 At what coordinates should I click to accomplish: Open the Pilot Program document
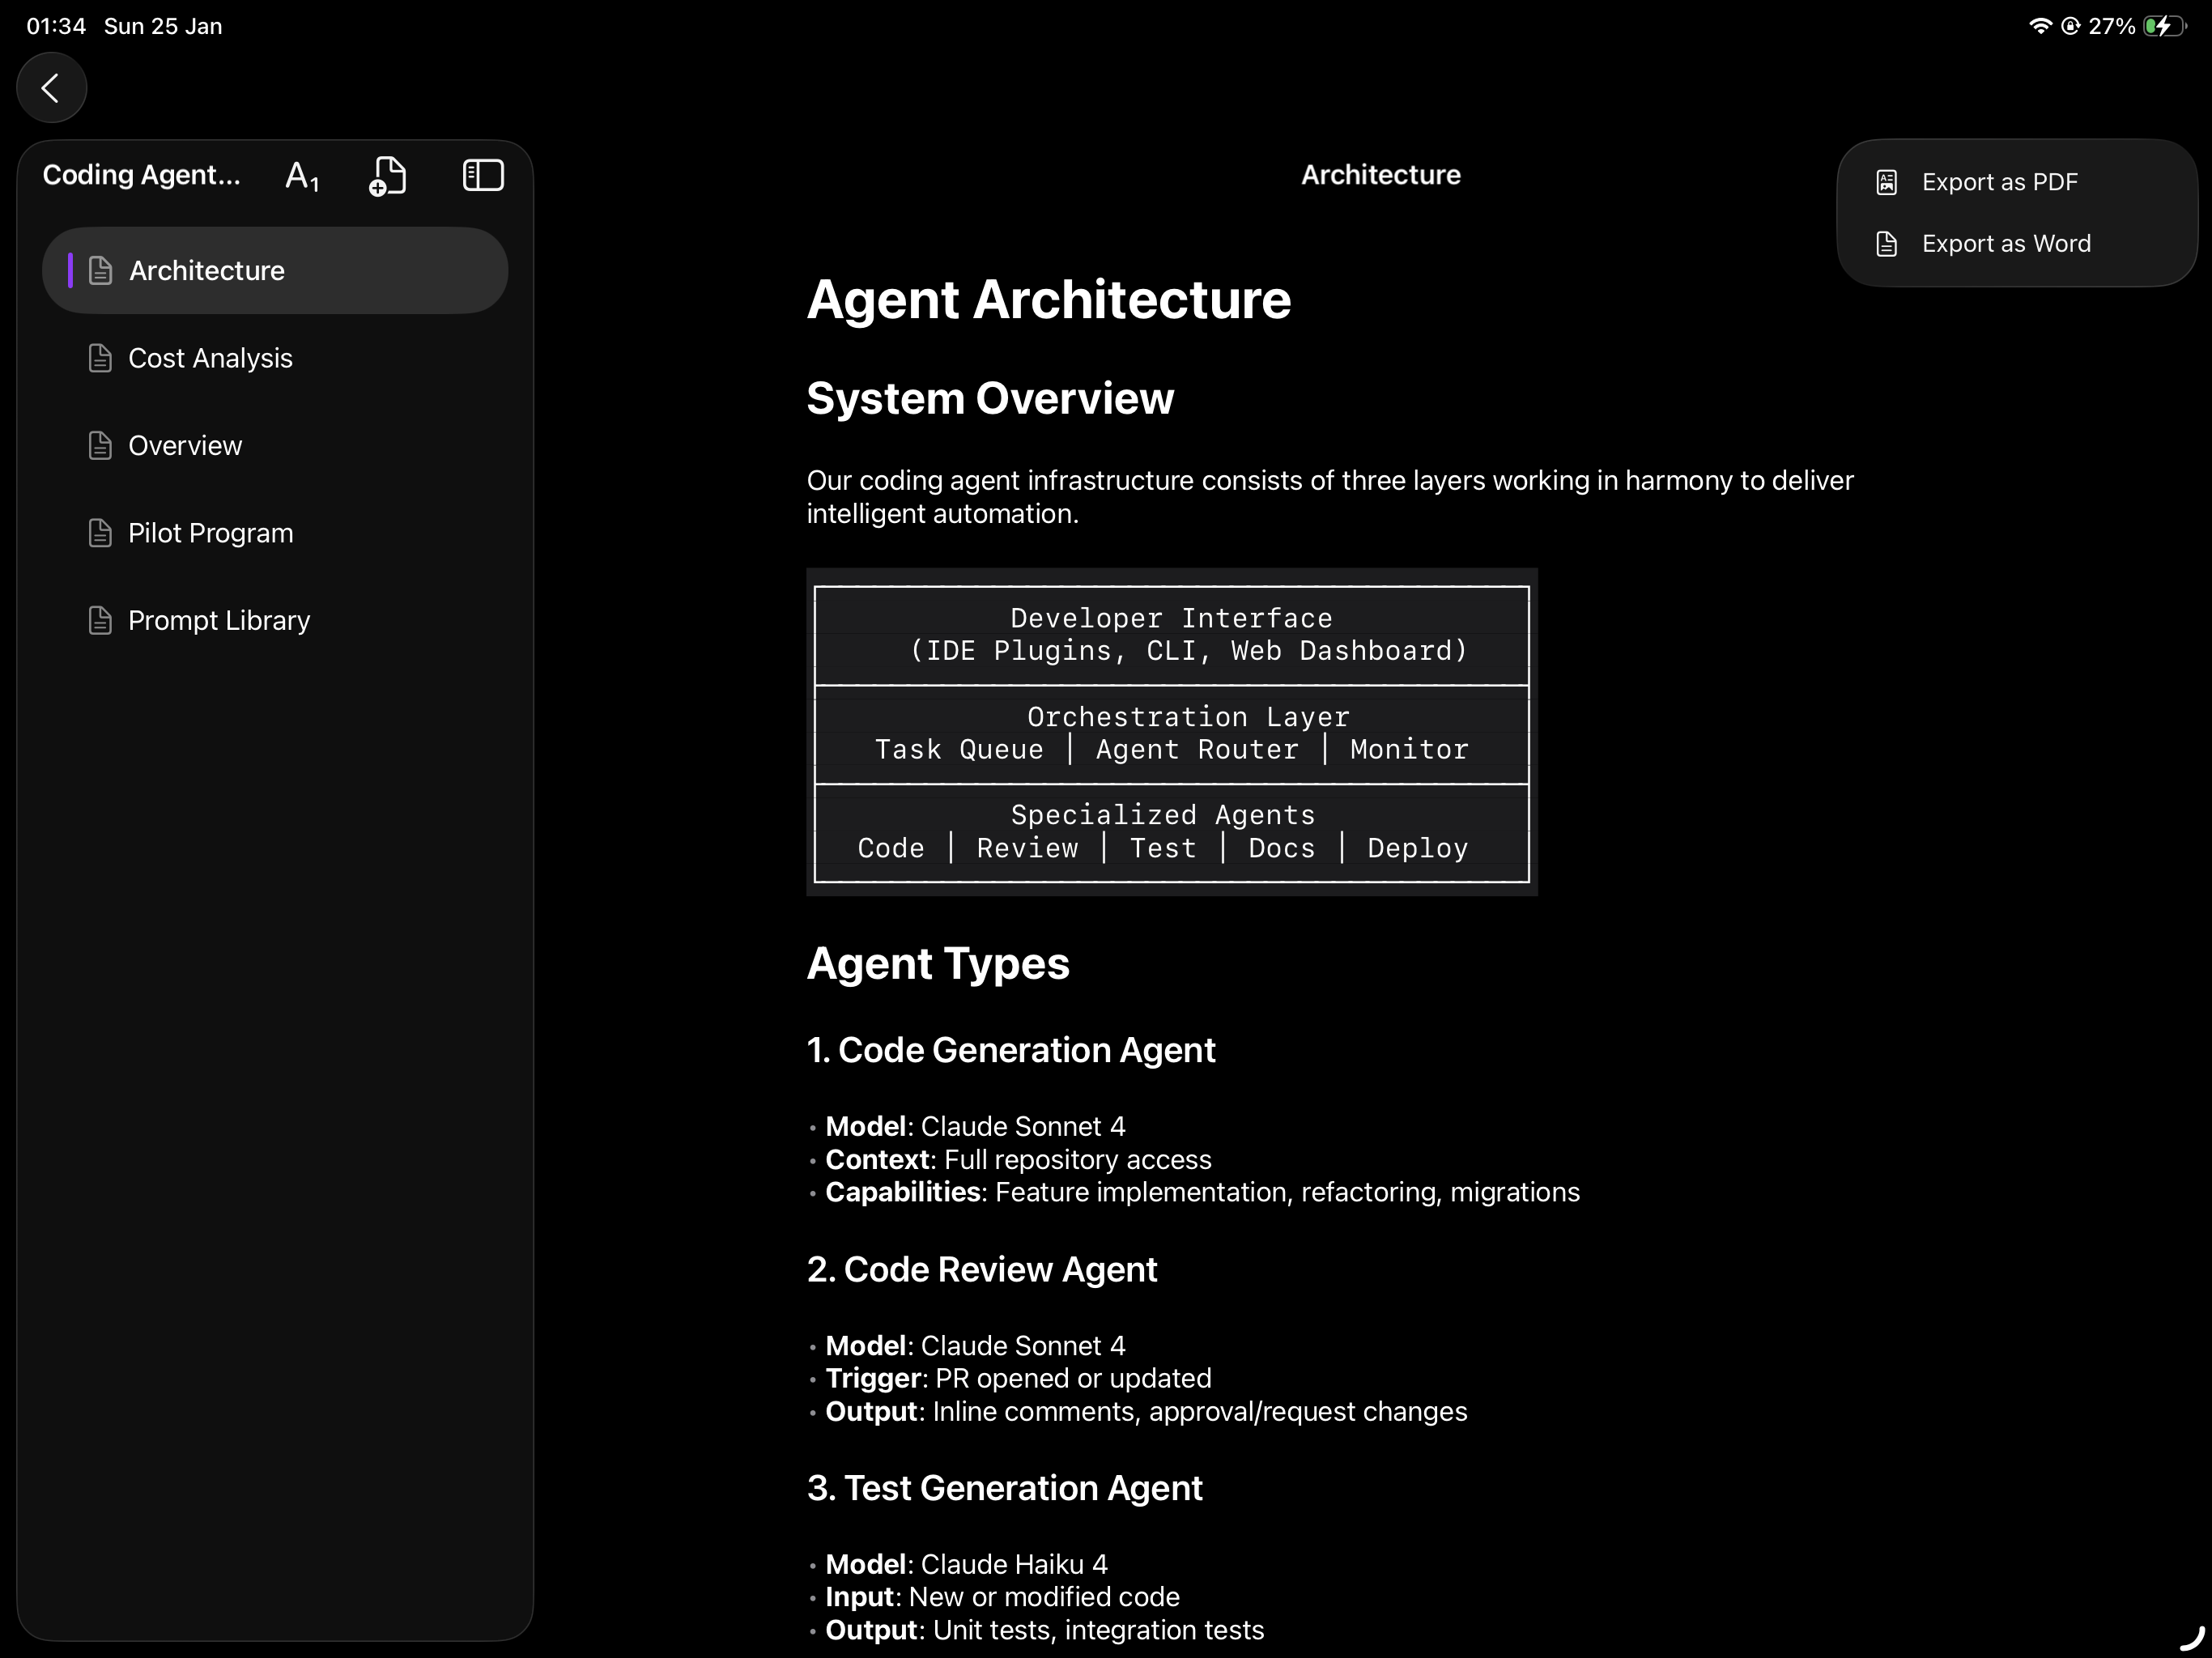(x=210, y=533)
